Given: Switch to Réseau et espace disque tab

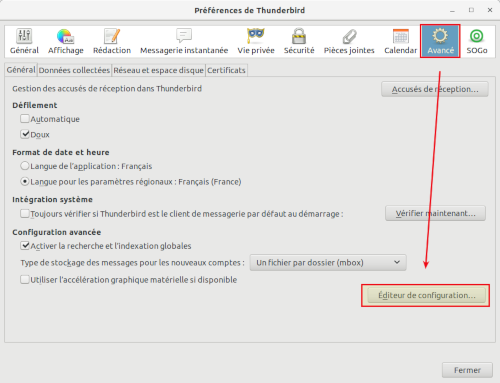Looking at the screenshot, I should [x=158, y=70].
